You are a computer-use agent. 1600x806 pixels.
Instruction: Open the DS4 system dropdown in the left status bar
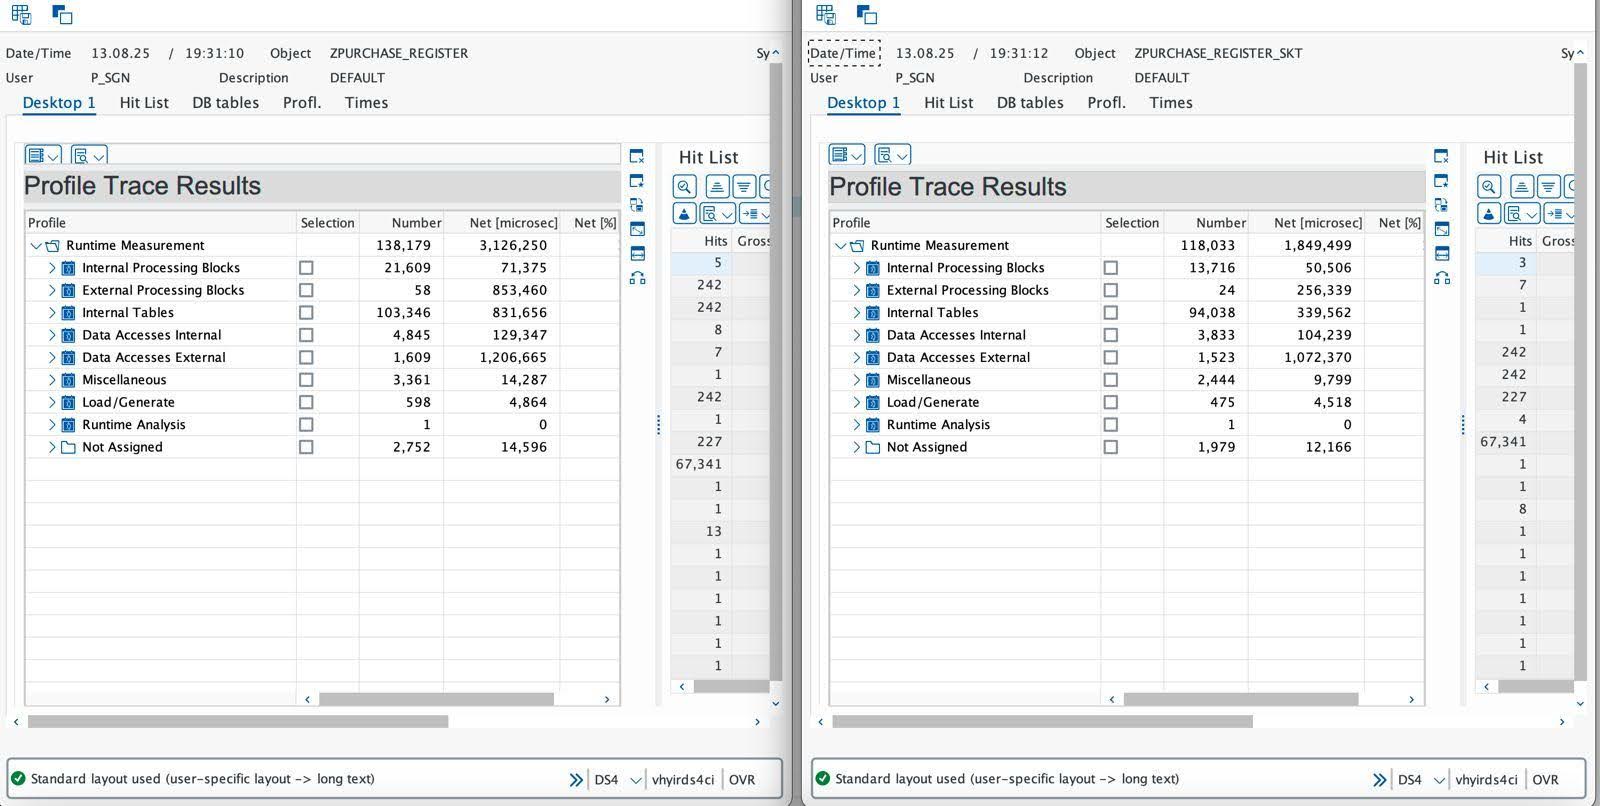click(636, 780)
